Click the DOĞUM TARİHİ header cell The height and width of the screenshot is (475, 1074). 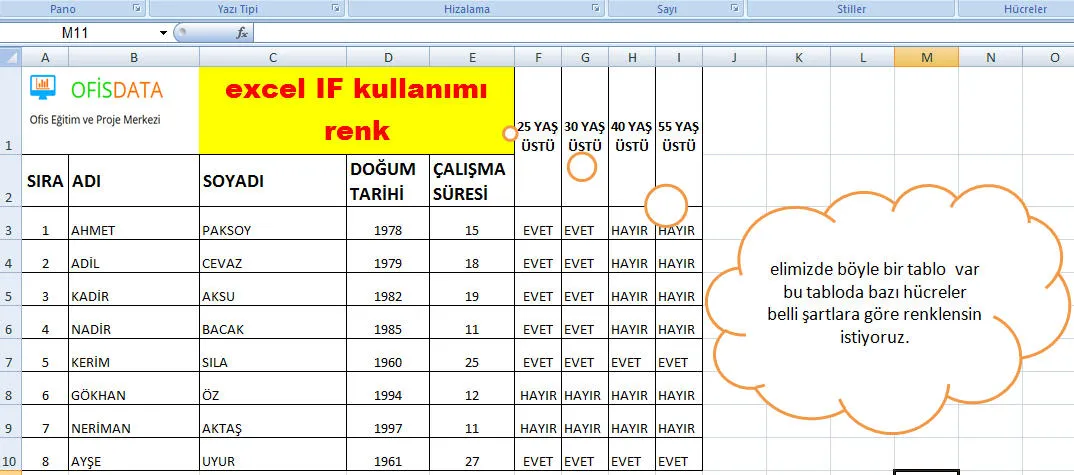coord(388,181)
